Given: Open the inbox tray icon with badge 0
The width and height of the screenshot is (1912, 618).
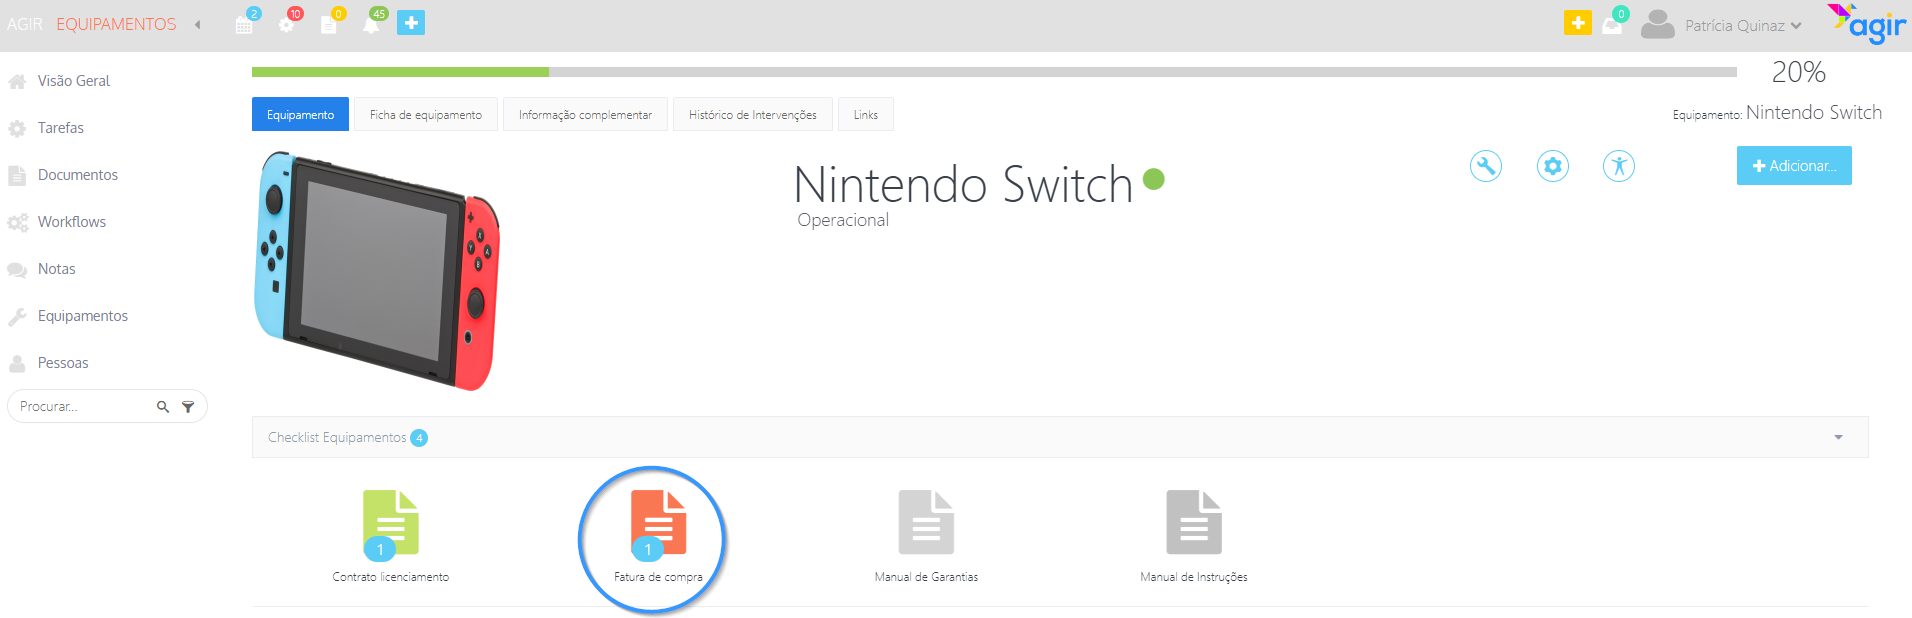Looking at the screenshot, I should click(1613, 24).
